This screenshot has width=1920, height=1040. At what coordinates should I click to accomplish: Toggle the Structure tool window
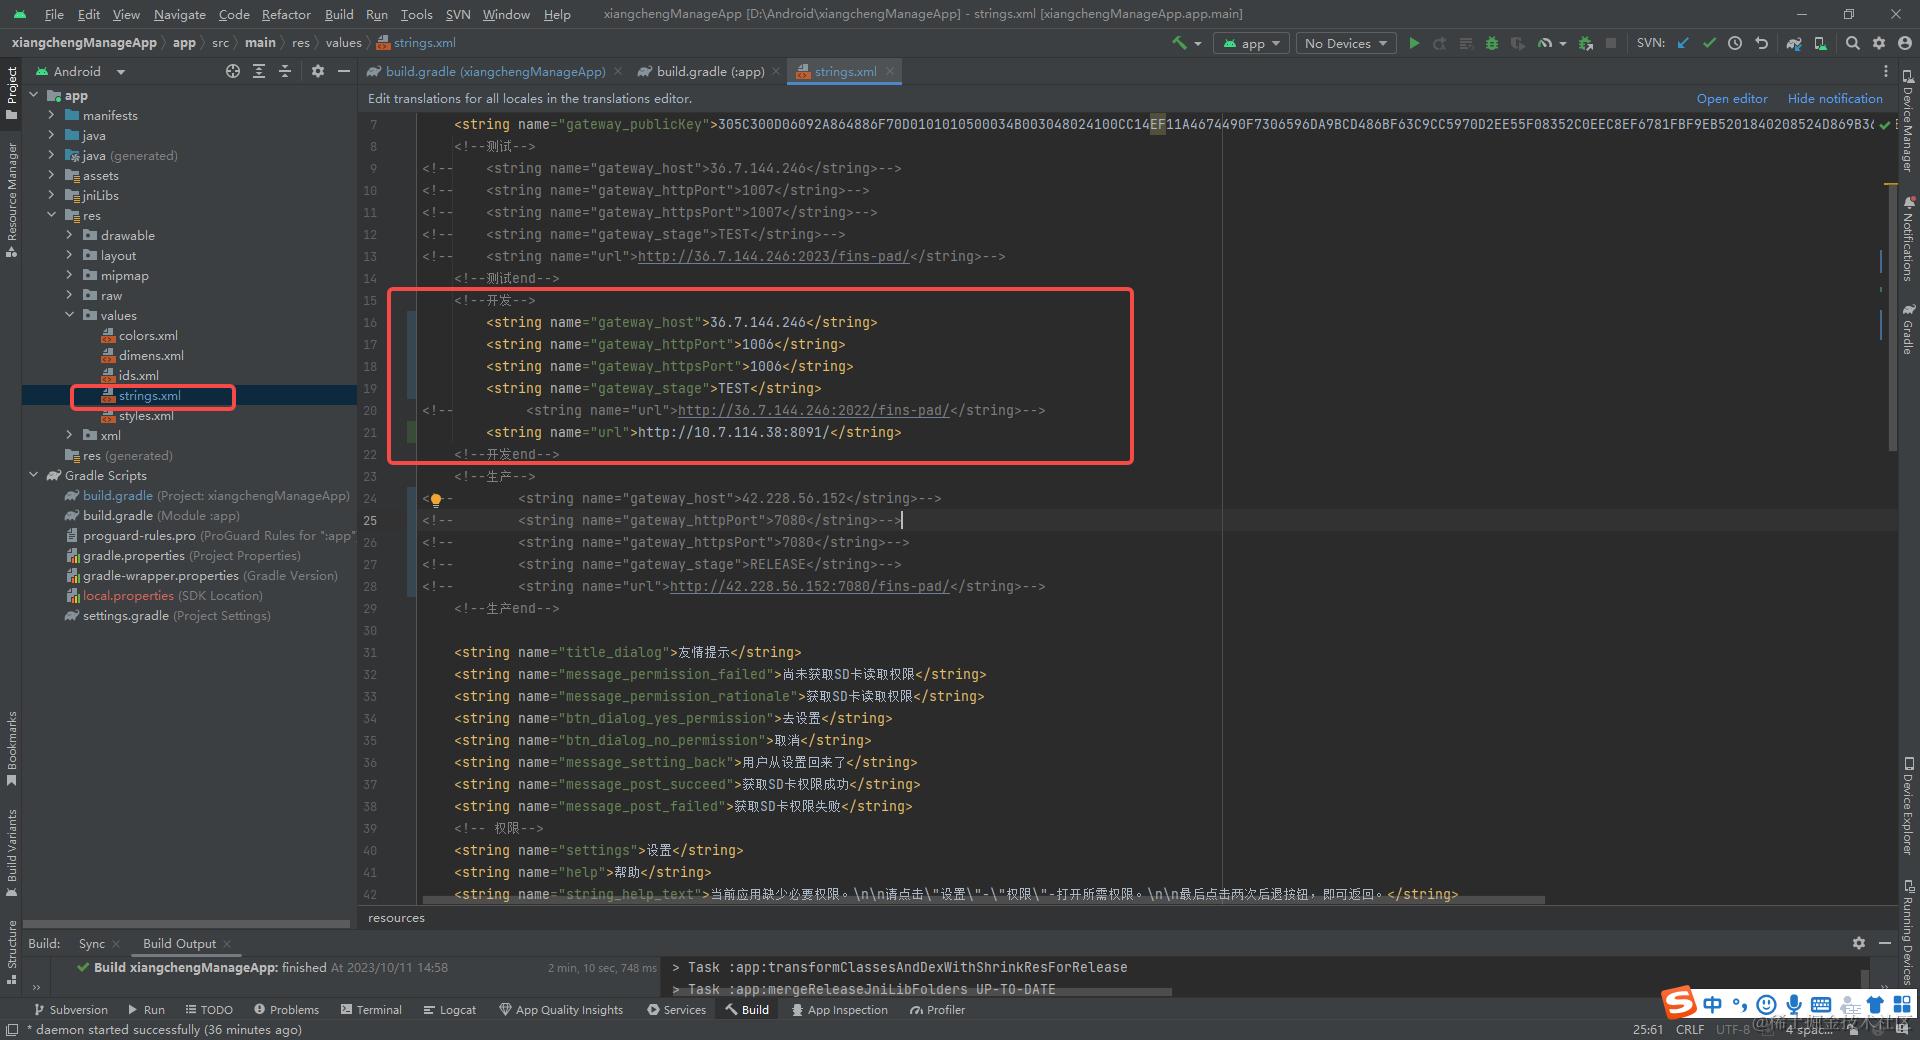[x=11, y=952]
